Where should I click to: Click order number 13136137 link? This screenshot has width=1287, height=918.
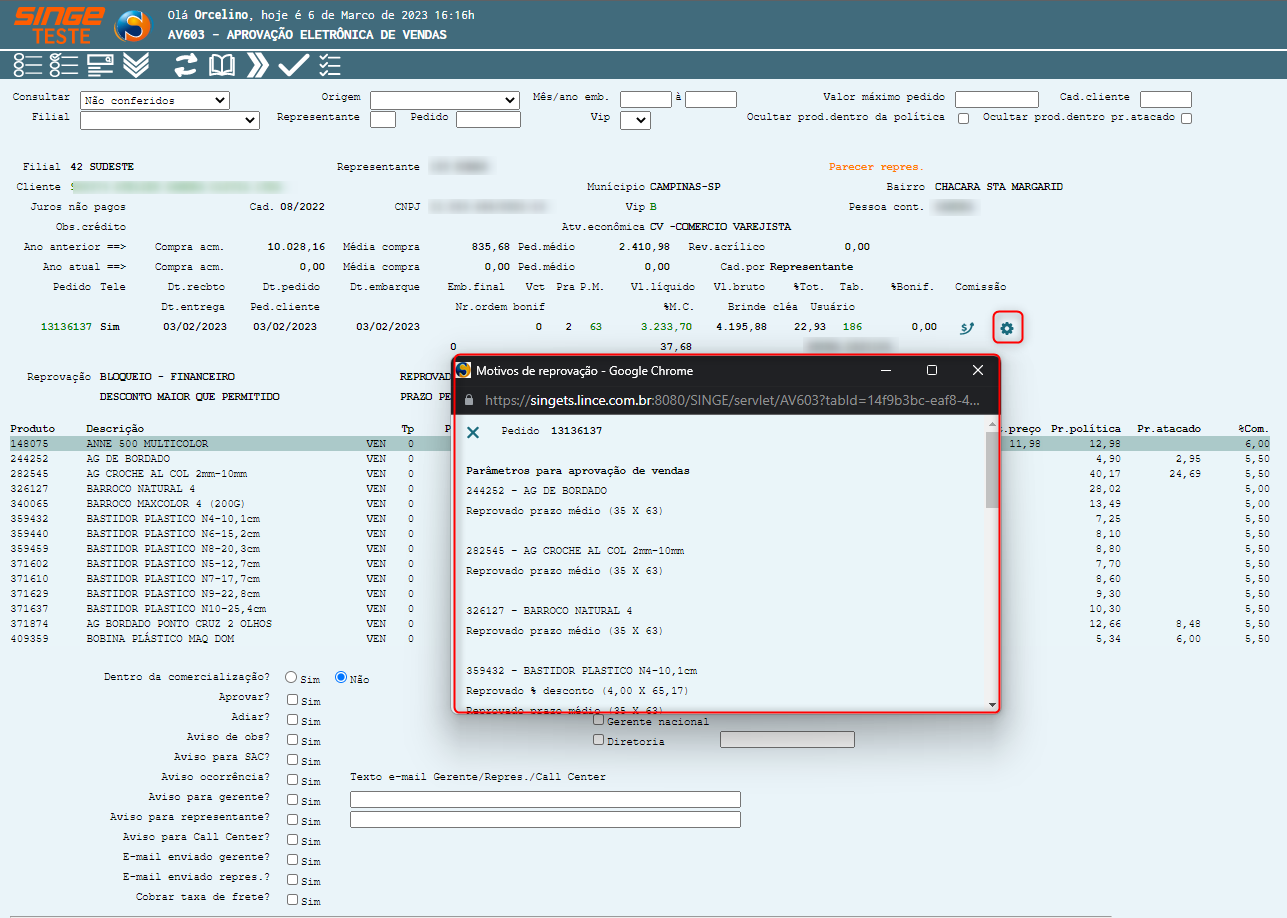(x=66, y=327)
